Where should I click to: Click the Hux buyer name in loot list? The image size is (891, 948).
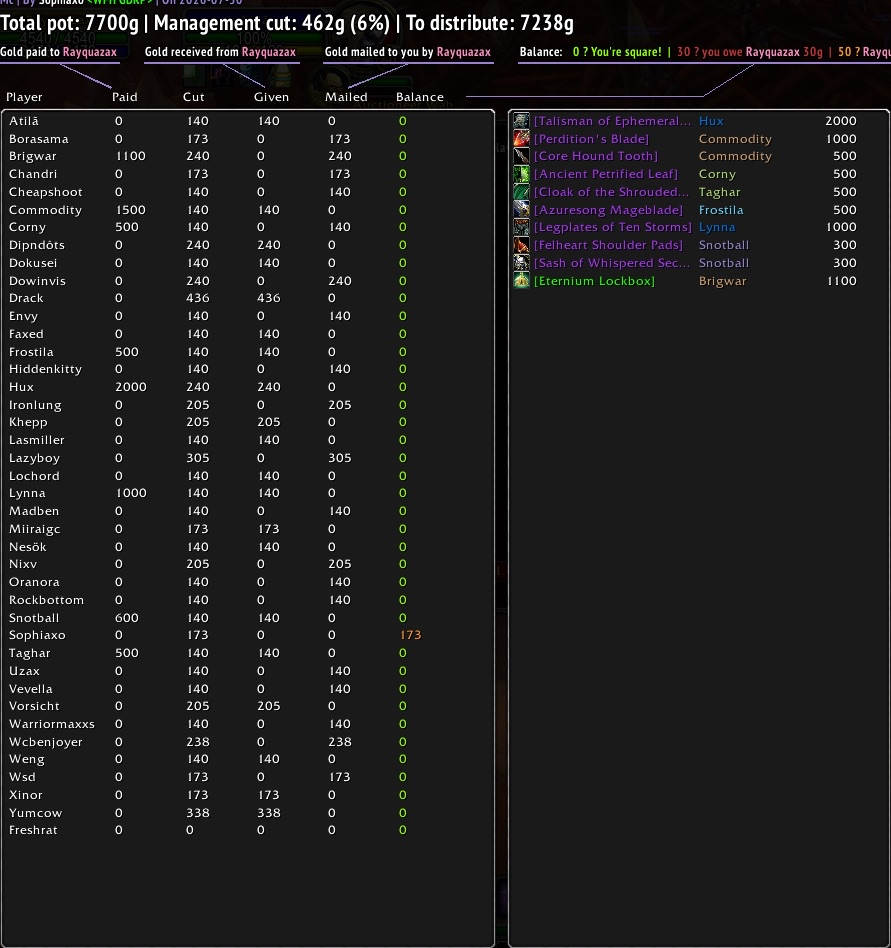(711, 121)
